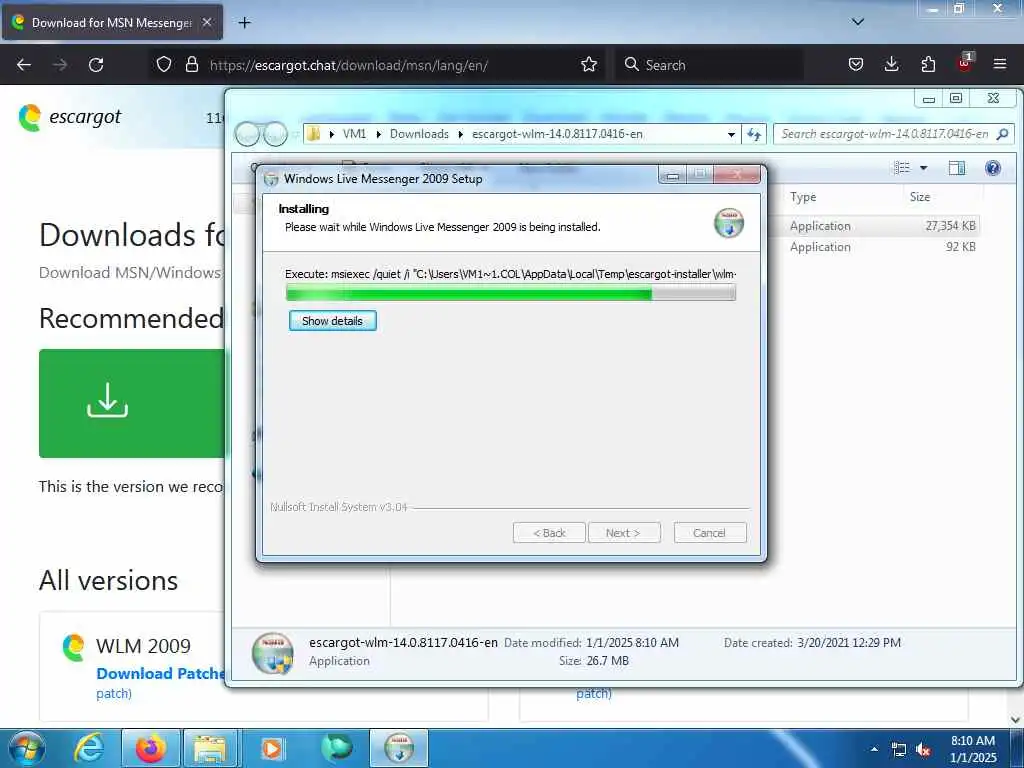Click the < Back button in Setup
This screenshot has height=768, width=1024.
[549, 533]
